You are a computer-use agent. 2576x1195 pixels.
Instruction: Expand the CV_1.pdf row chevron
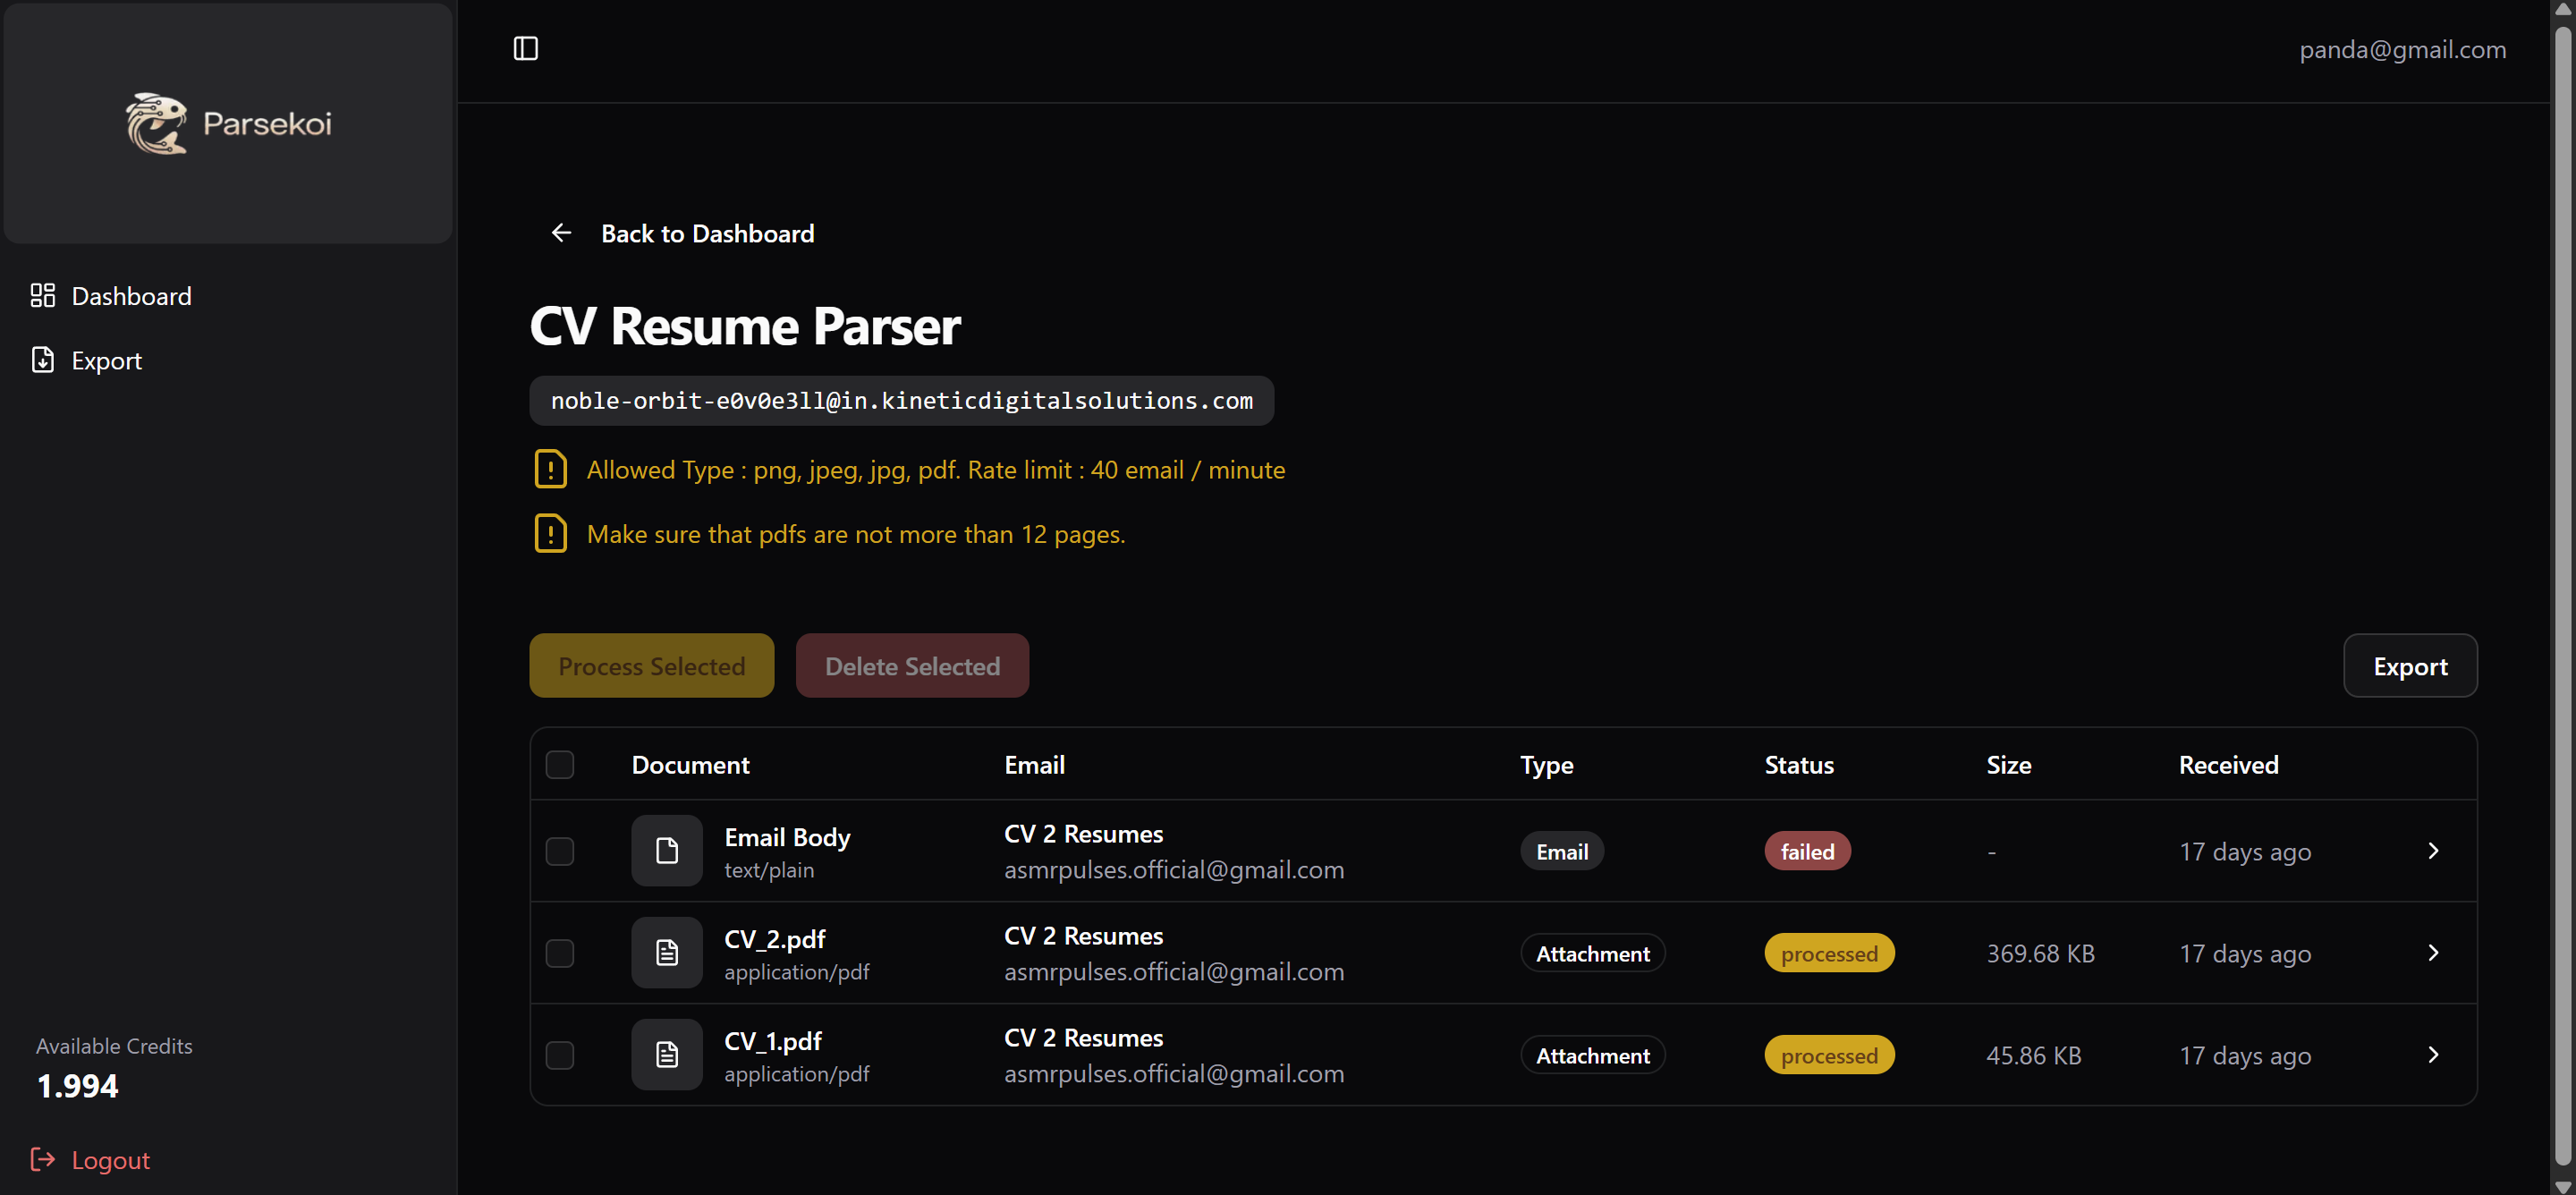2433,1055
